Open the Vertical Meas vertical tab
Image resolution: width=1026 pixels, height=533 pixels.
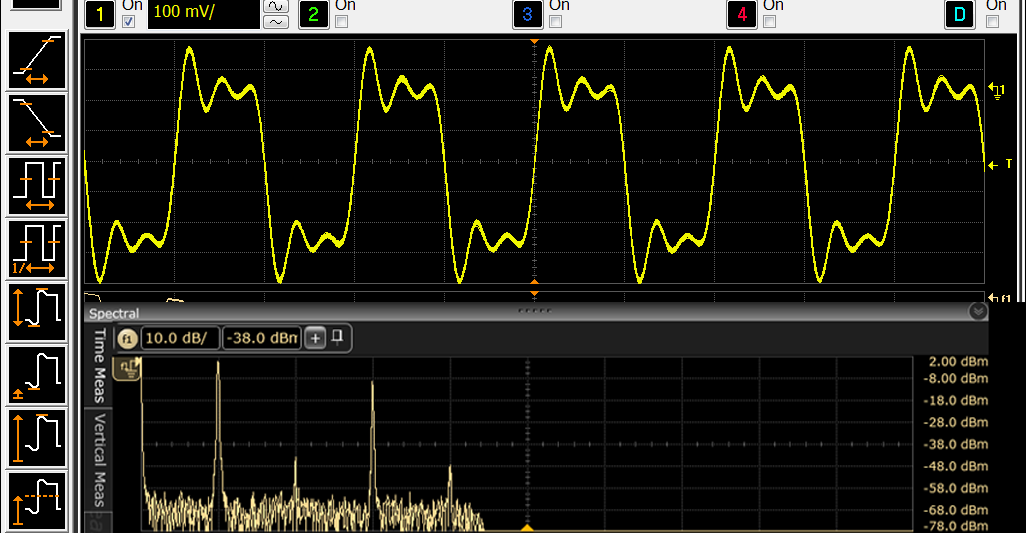click(99, 460)
